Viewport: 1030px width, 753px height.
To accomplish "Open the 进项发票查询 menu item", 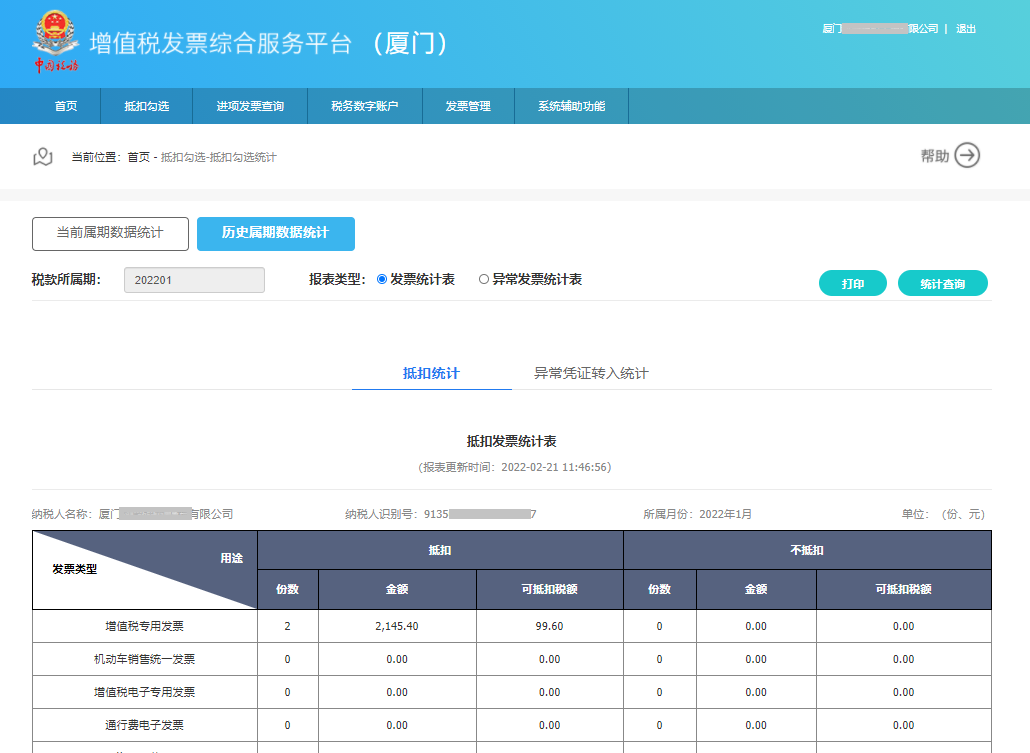I will pyautogui.click(x=250, y=105).
